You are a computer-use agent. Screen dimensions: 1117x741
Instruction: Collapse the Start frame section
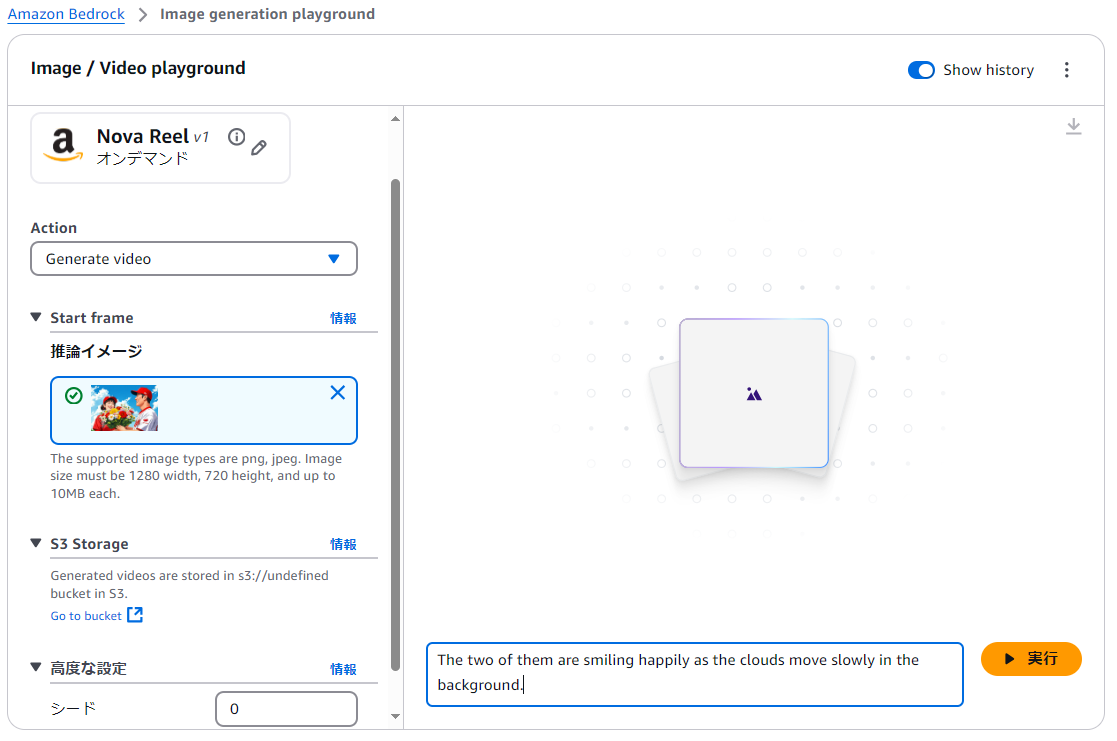(36, 317)
